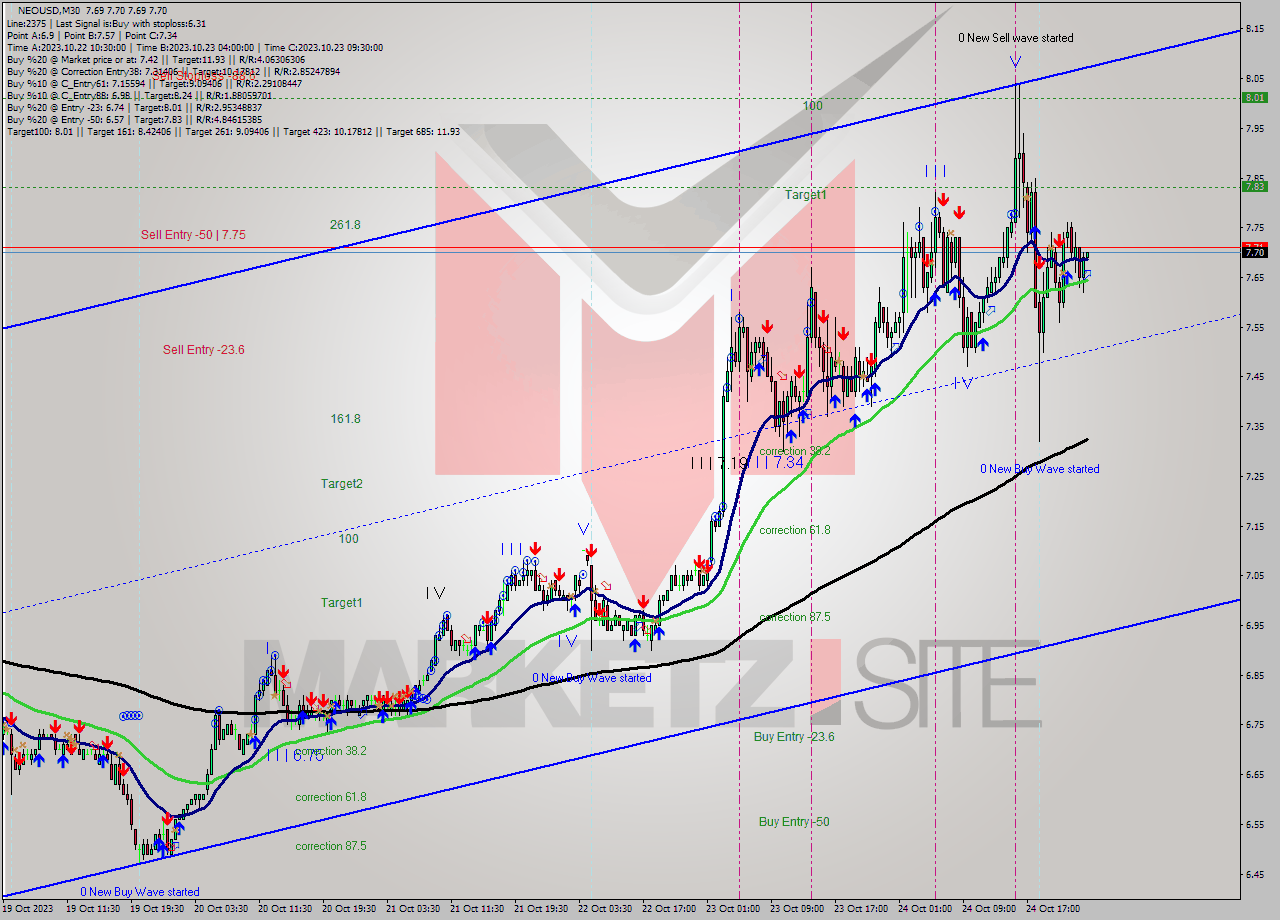Click the 8.05 price axis label
This screenshot has height=920, width=1280.
pyautogui.click(x=1255, y=78)
